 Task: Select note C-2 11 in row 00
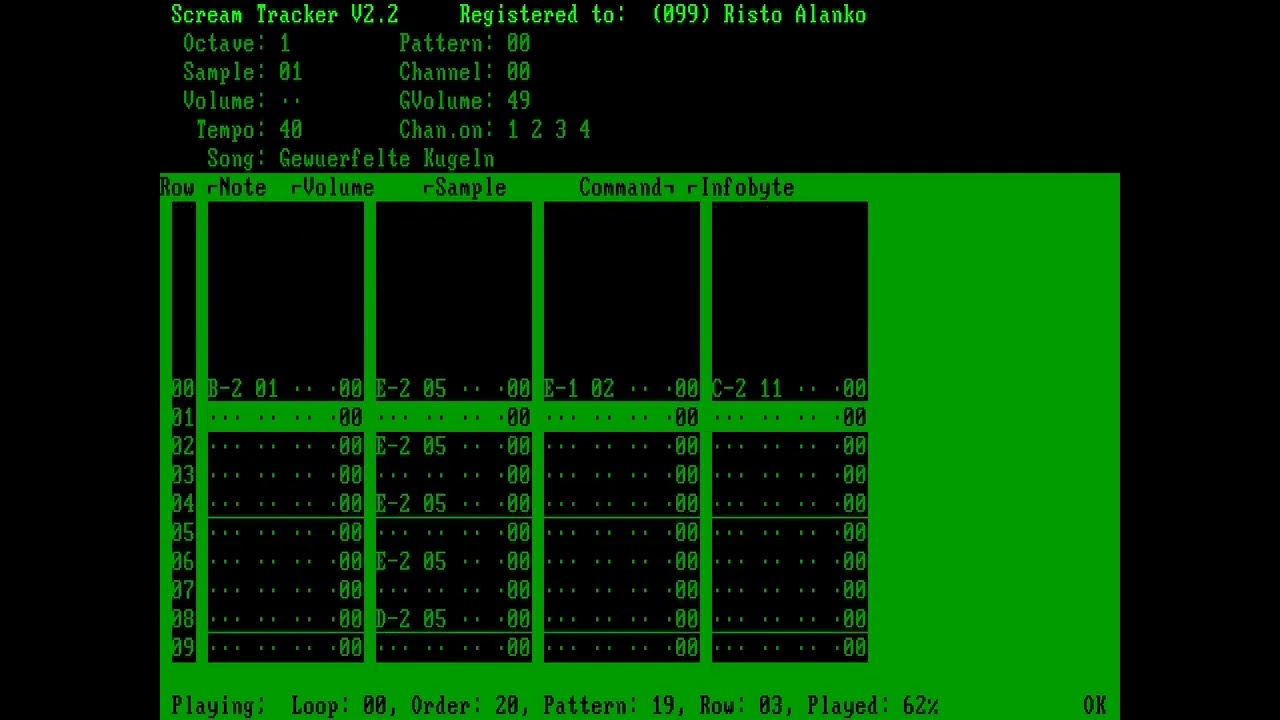[x=747, y=388]
